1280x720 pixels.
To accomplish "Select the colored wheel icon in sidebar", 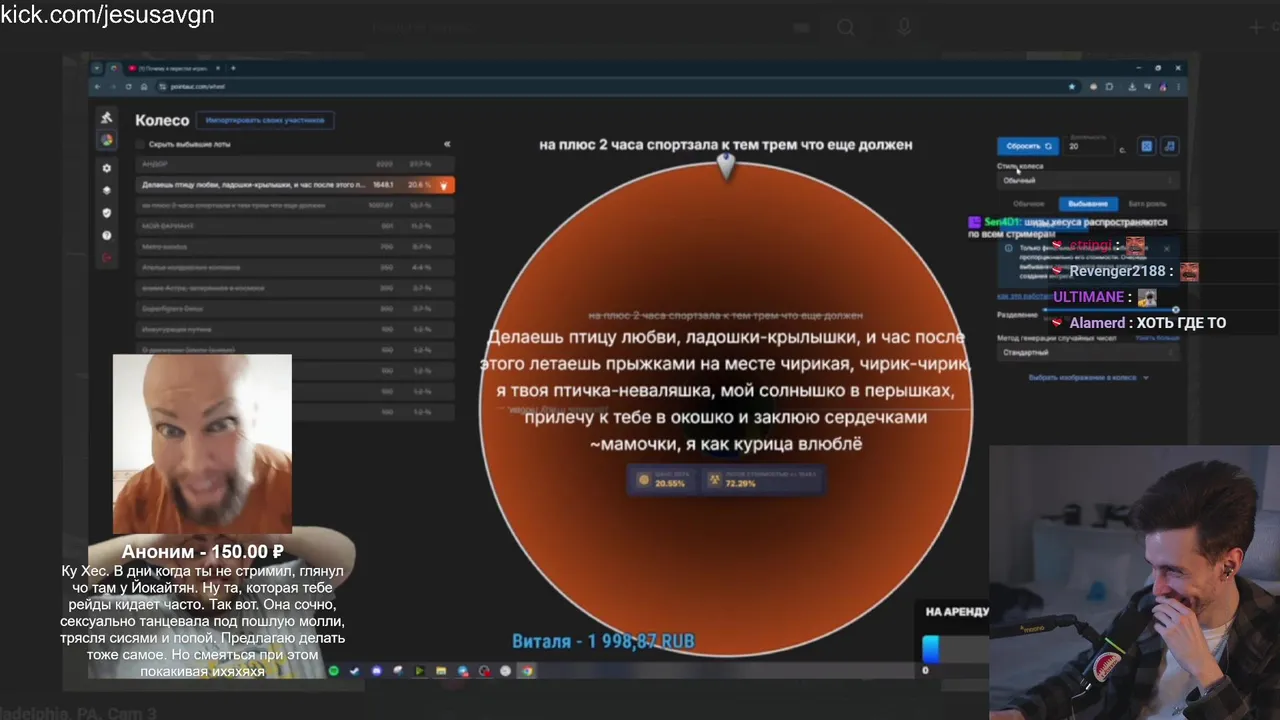I will coord(107,141).
